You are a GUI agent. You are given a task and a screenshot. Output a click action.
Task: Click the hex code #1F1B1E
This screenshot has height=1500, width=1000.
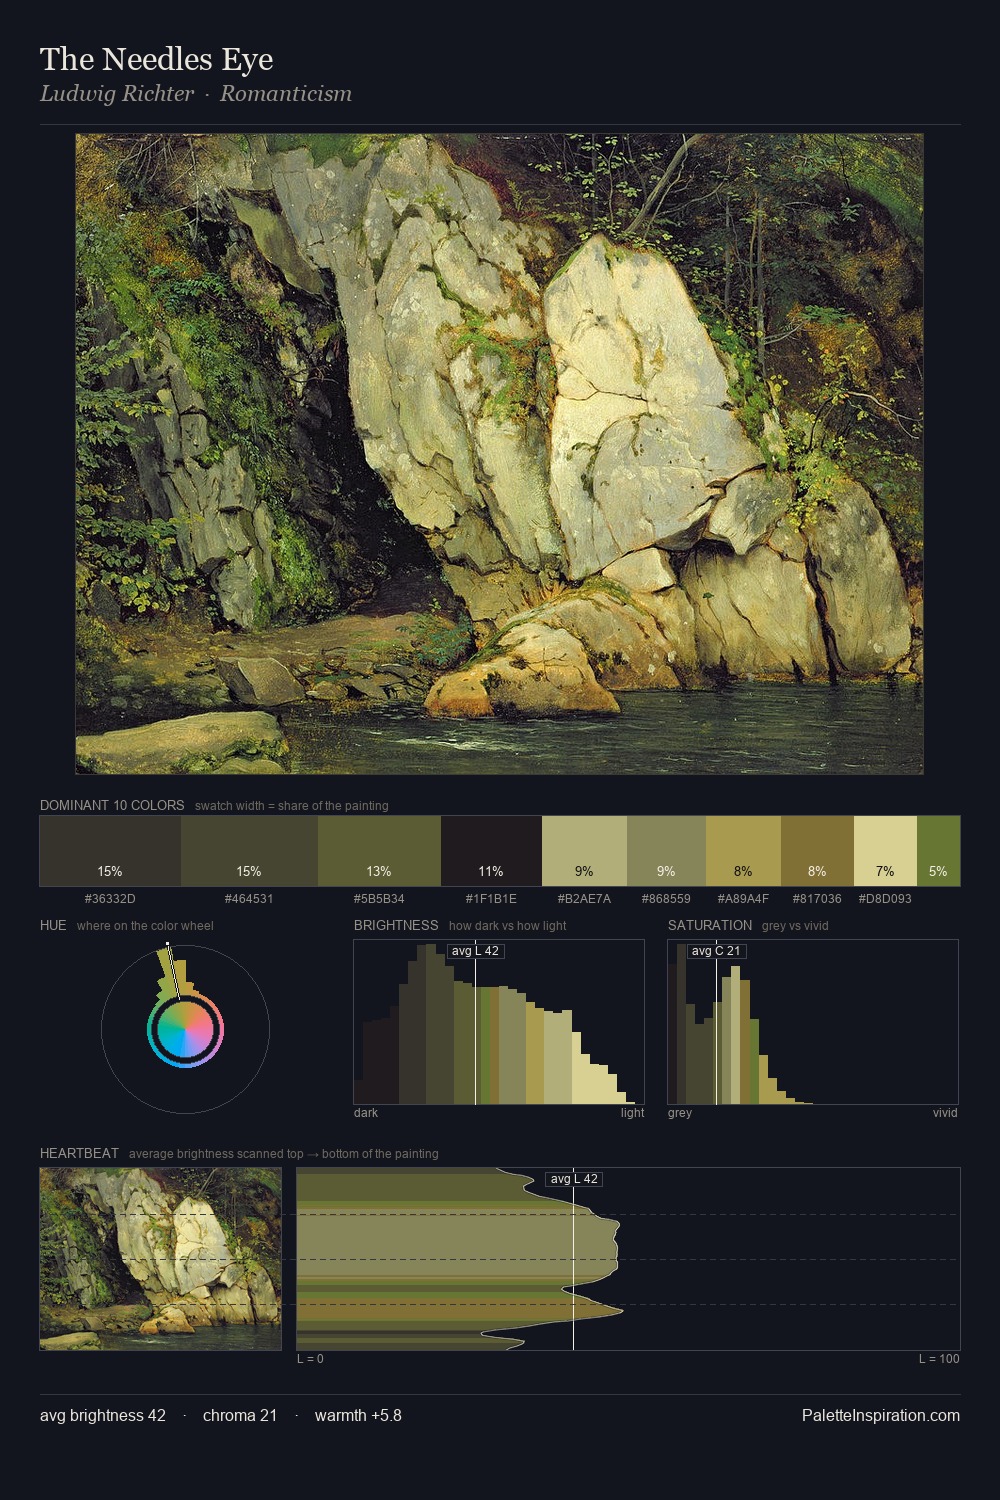click(x=491, y=899)
